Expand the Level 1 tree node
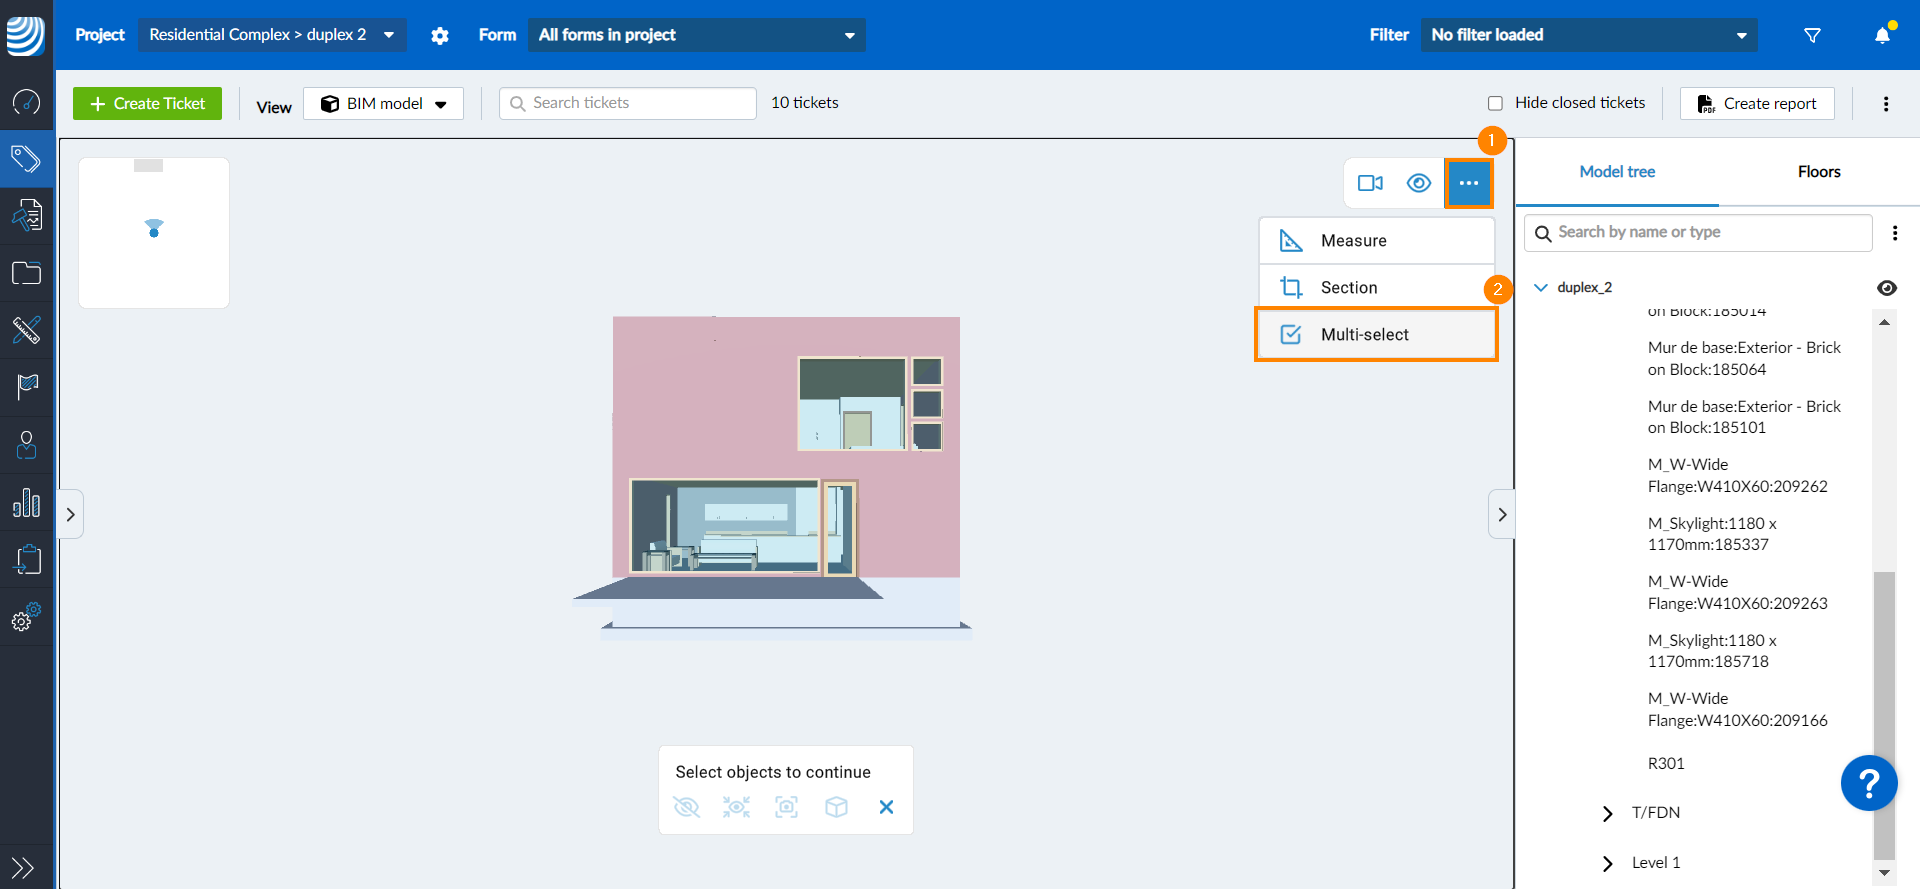1920x889 pixels. [1607, 863]
